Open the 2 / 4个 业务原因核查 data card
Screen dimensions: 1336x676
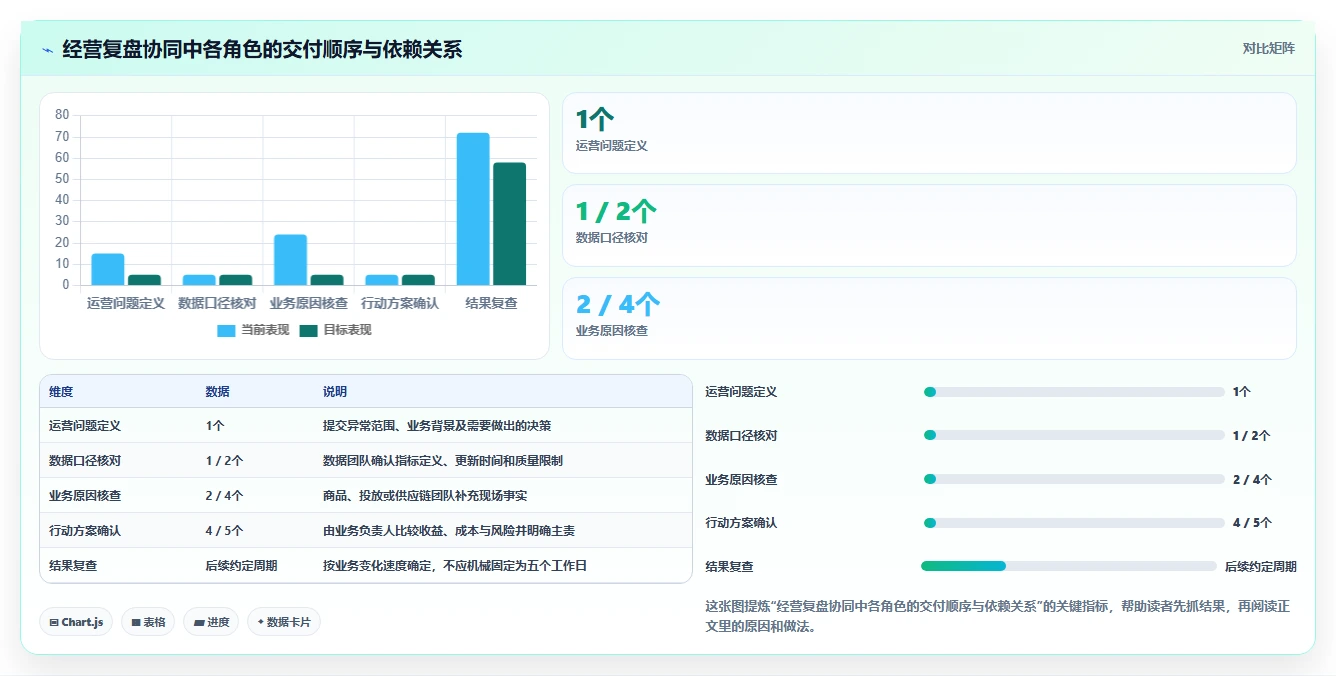(929, 318)
